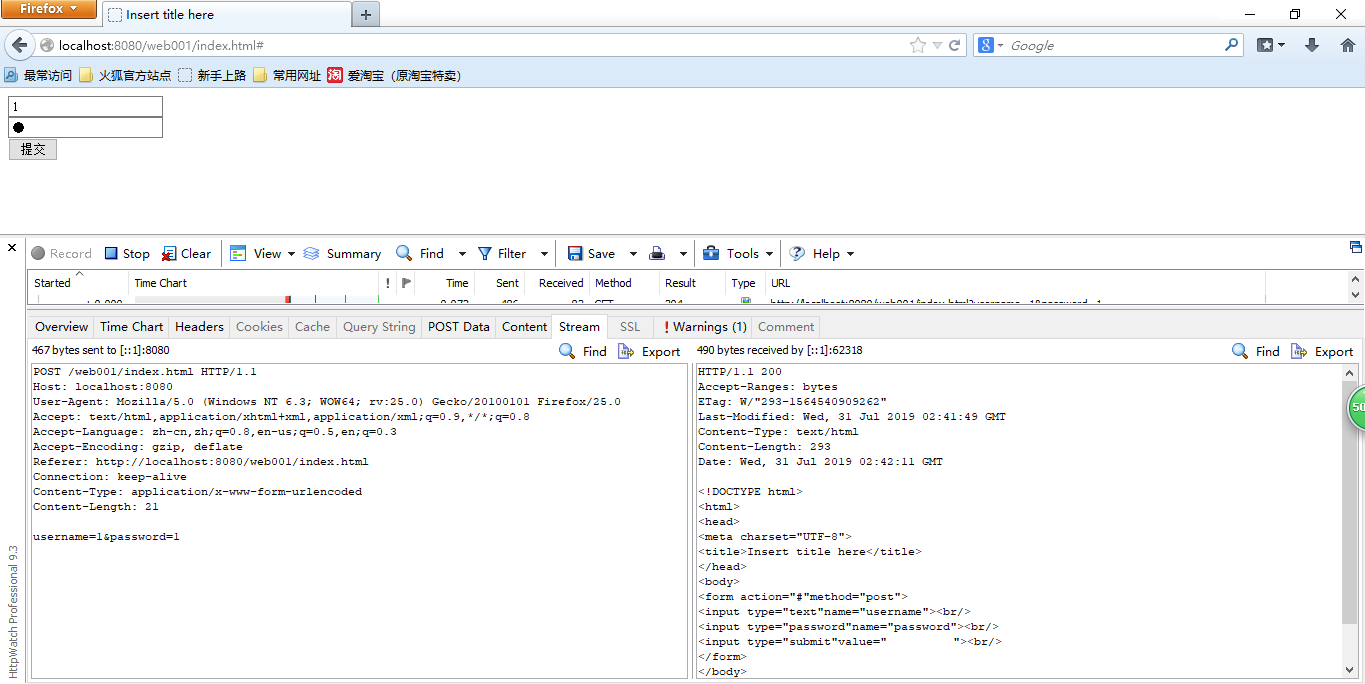Sort by the Method column header
Screen dimensions: 1365x684
624,283
